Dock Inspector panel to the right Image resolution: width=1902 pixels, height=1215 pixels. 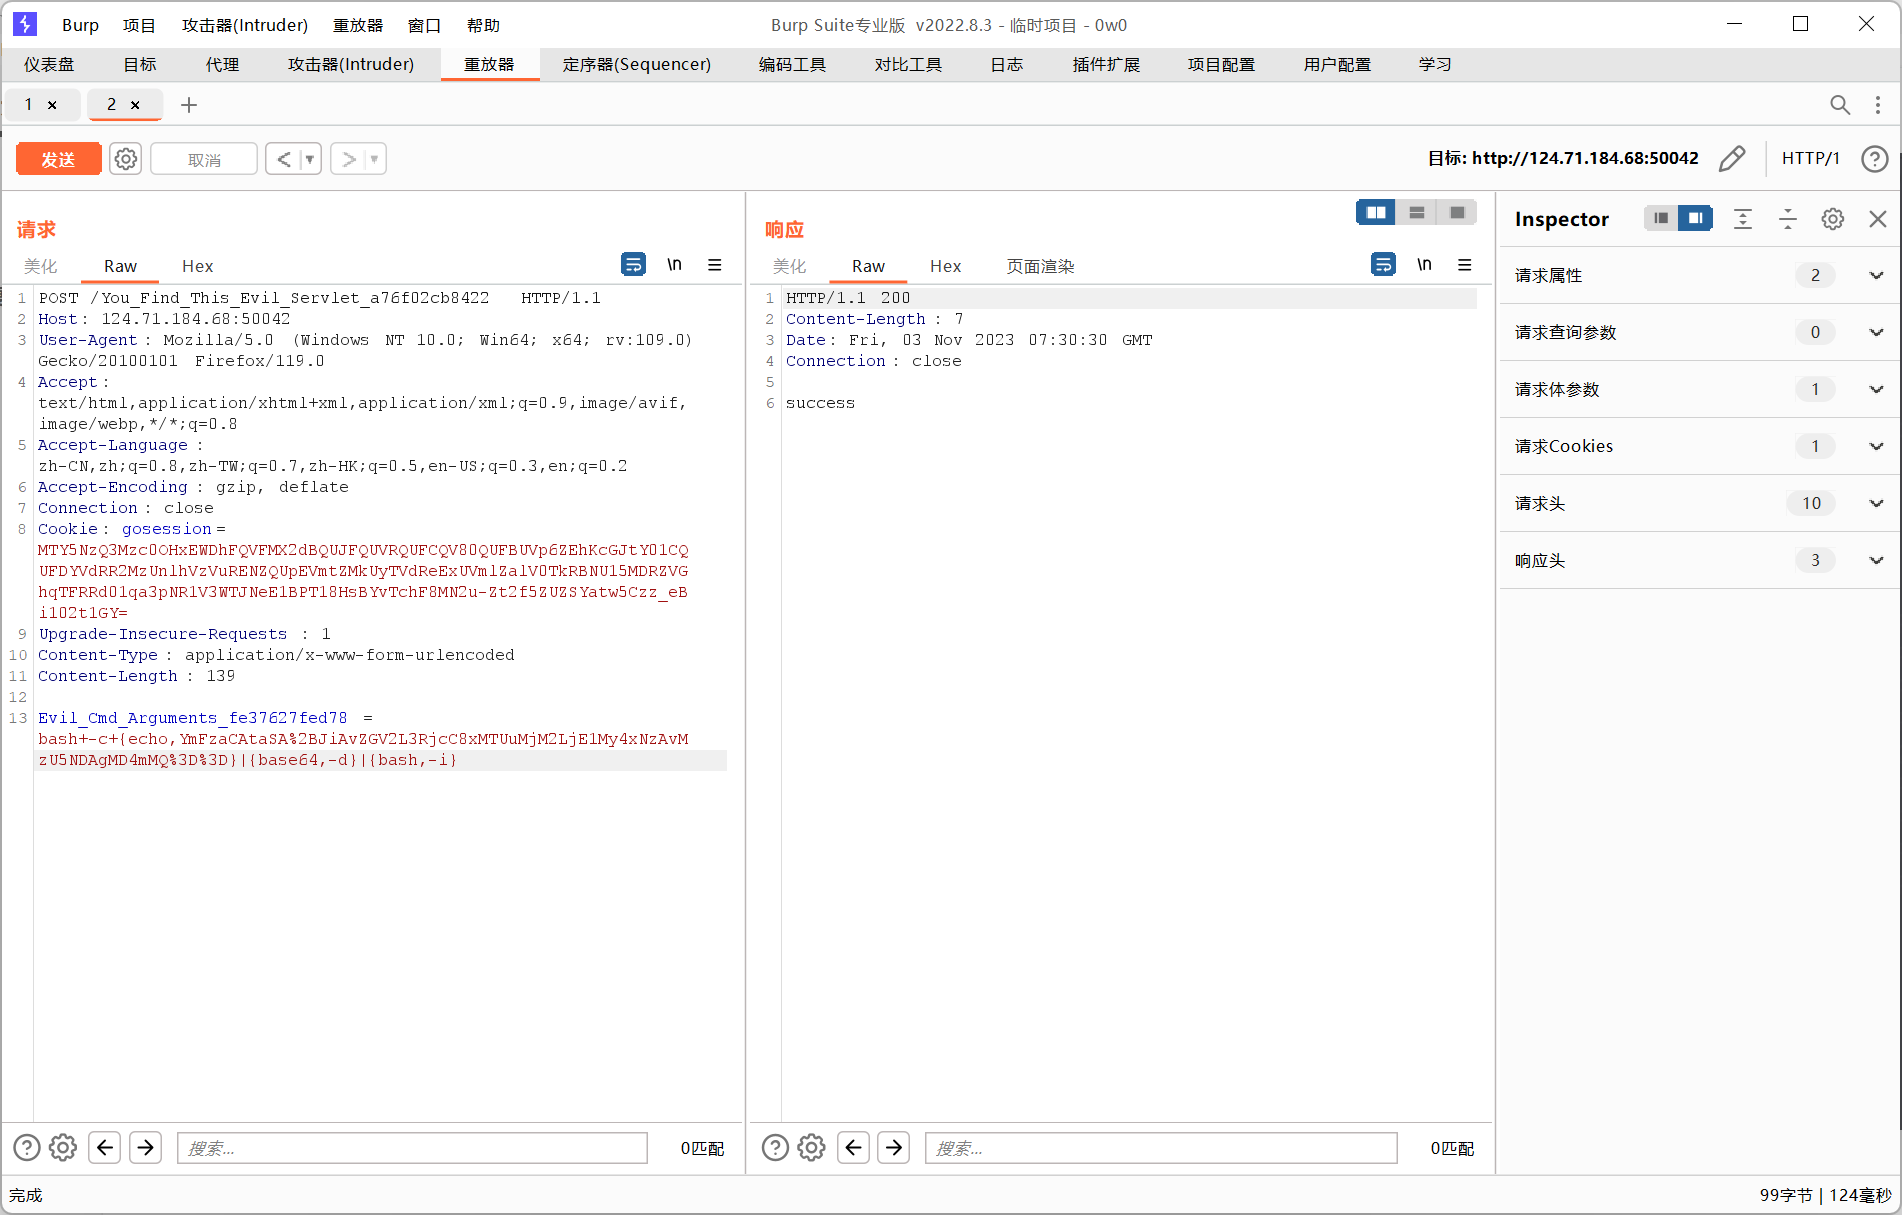coord(1695,218)
